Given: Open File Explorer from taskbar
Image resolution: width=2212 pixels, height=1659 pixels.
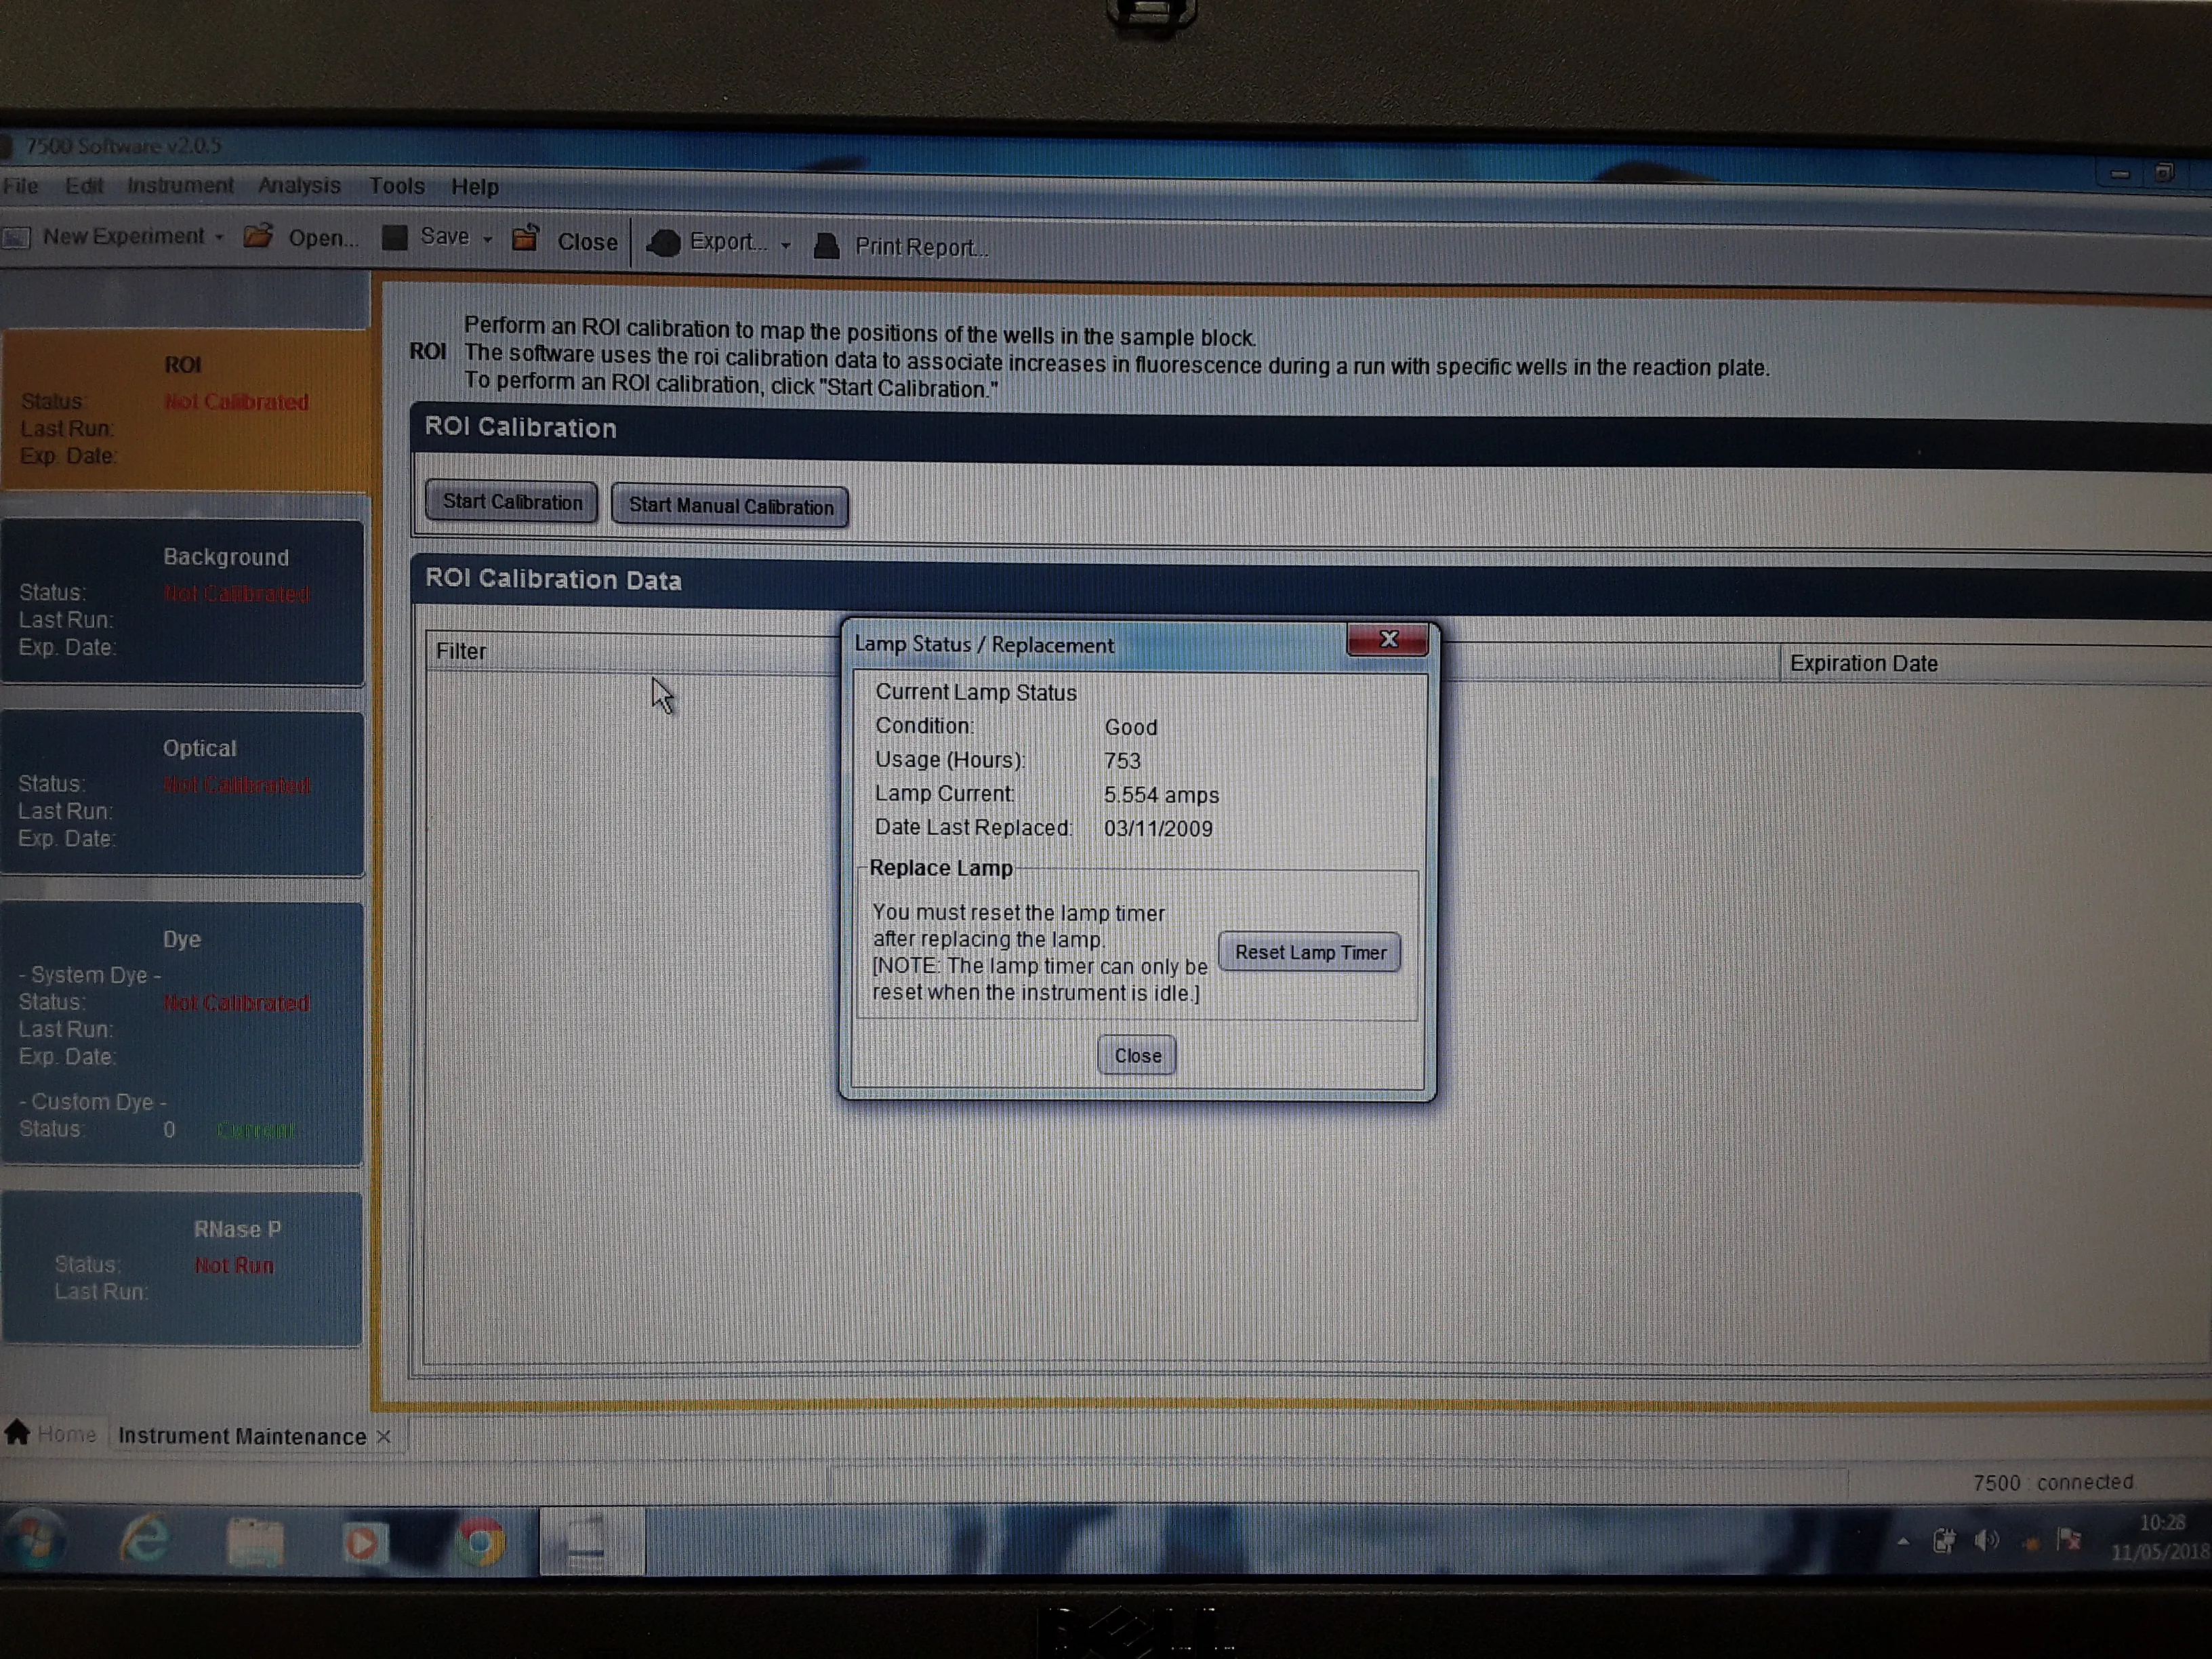Looking at the screenshot, I should pyautogui.click(x=255, y=1542).
